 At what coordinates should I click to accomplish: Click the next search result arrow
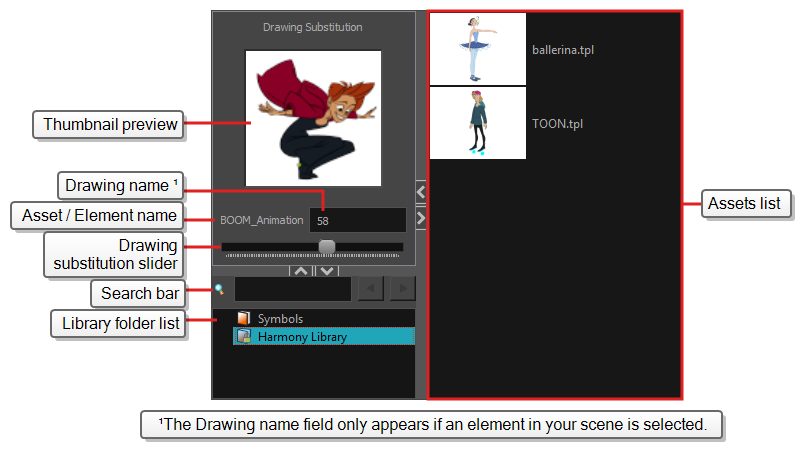pyautogui.click(x=403, y=290)
